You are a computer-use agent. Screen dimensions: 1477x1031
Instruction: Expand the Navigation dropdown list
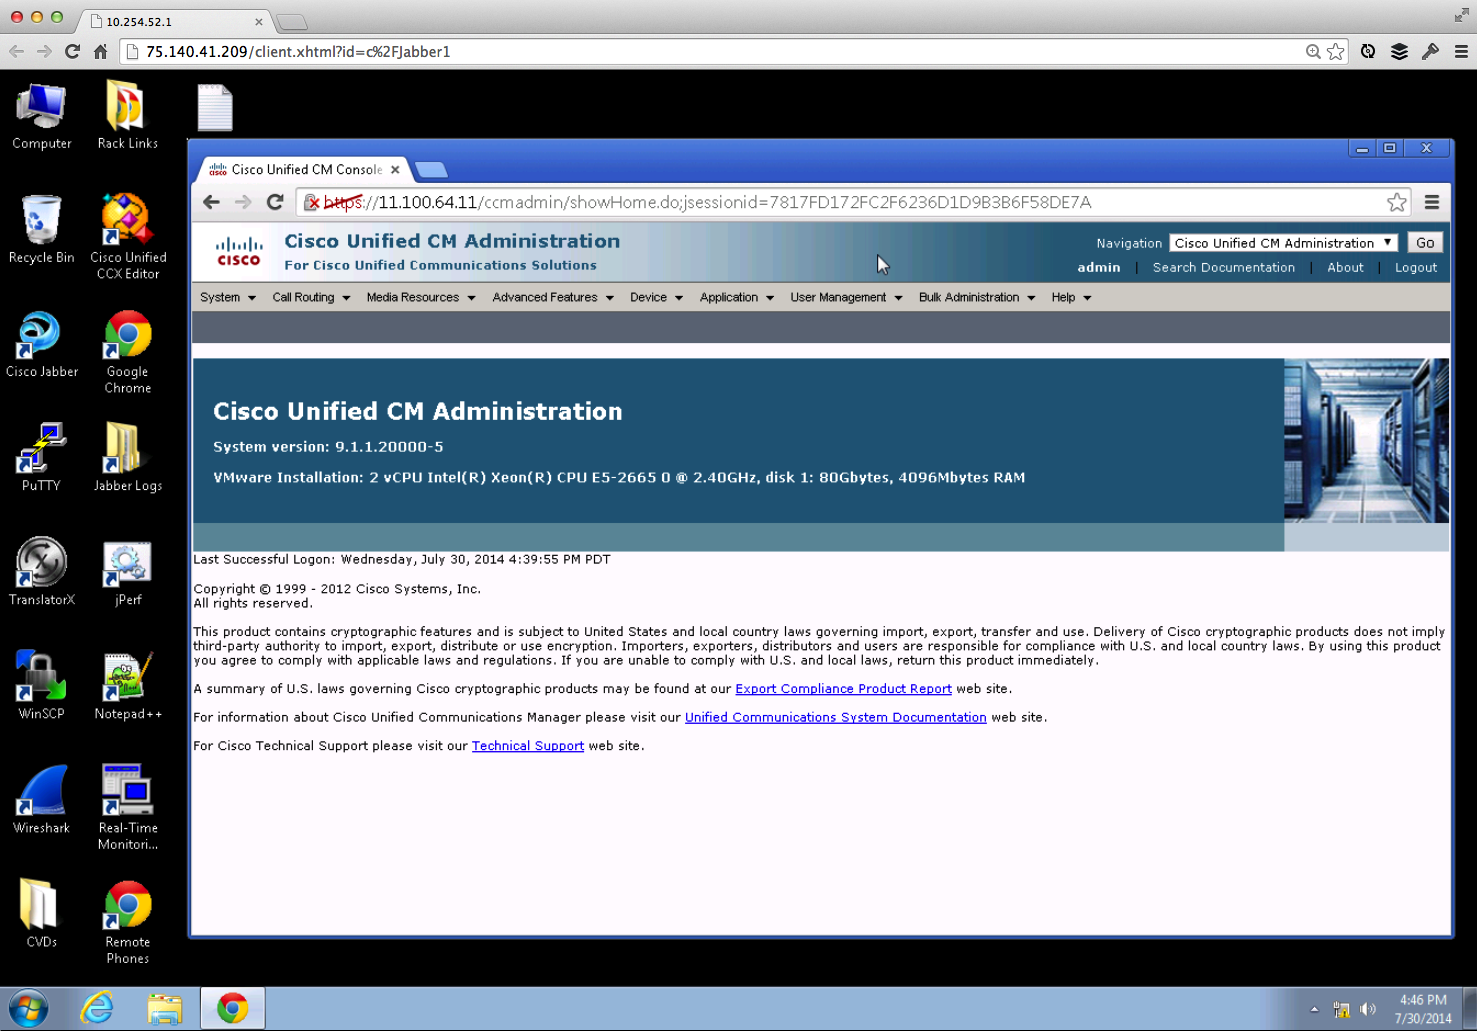coord(1283,243)
